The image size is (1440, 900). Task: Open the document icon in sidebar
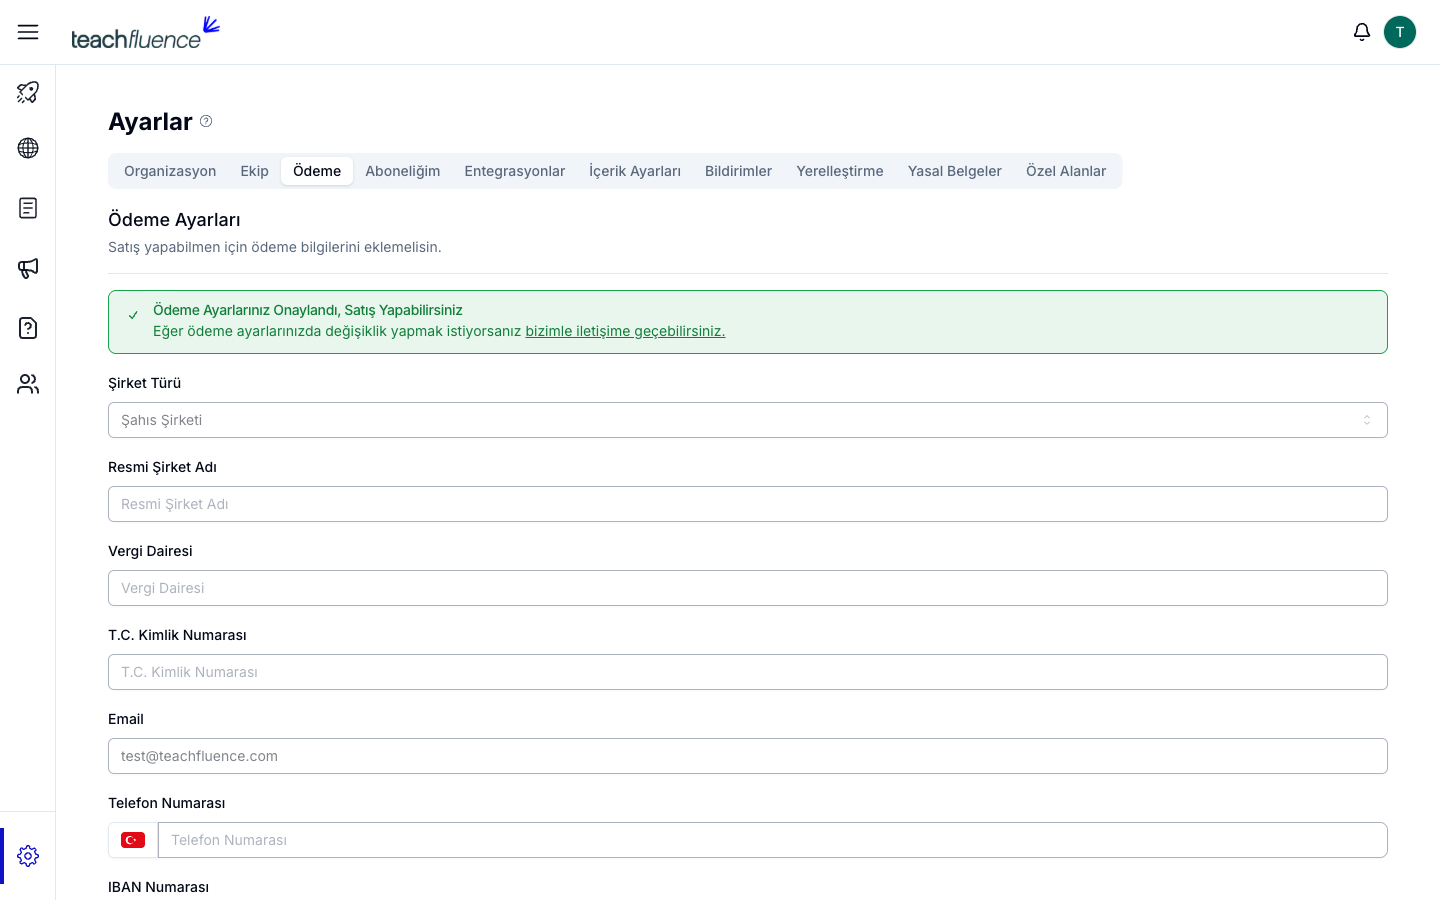click(x=28, y=208)
